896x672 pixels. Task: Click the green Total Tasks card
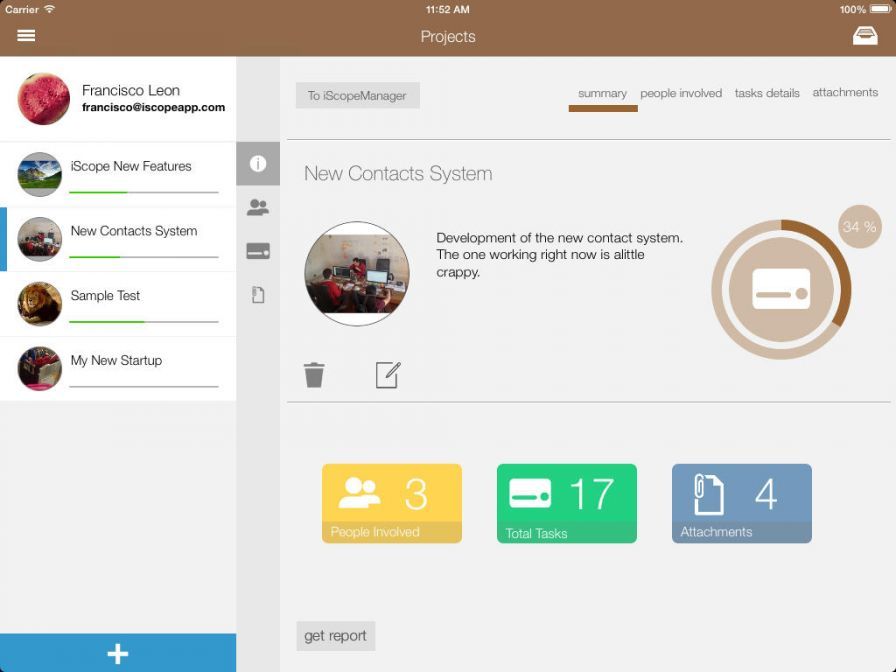[566, 503]
